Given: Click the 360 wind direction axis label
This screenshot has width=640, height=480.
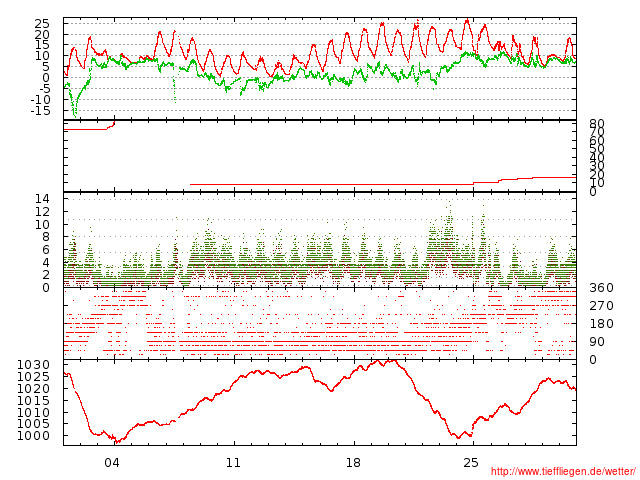Looking at the screenshot, I should point(601,288).
